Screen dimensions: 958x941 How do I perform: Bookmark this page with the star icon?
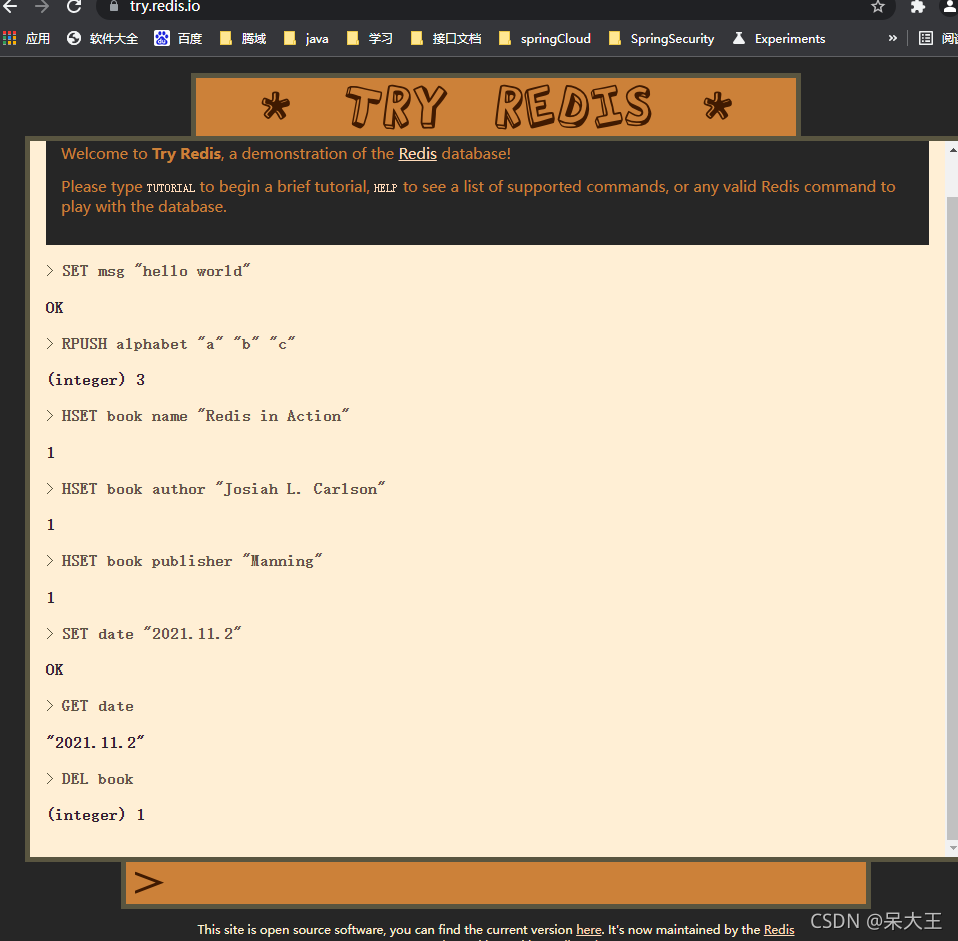tap(878, 7)
